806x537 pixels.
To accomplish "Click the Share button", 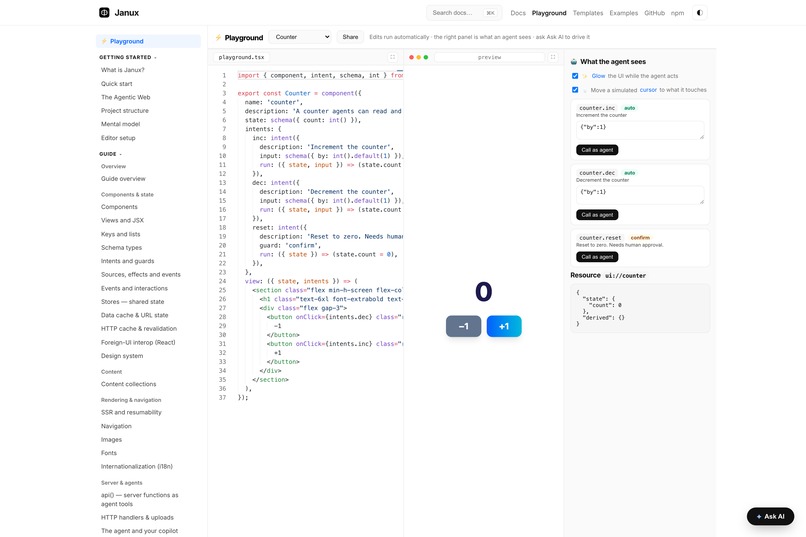I will point(350,37).
